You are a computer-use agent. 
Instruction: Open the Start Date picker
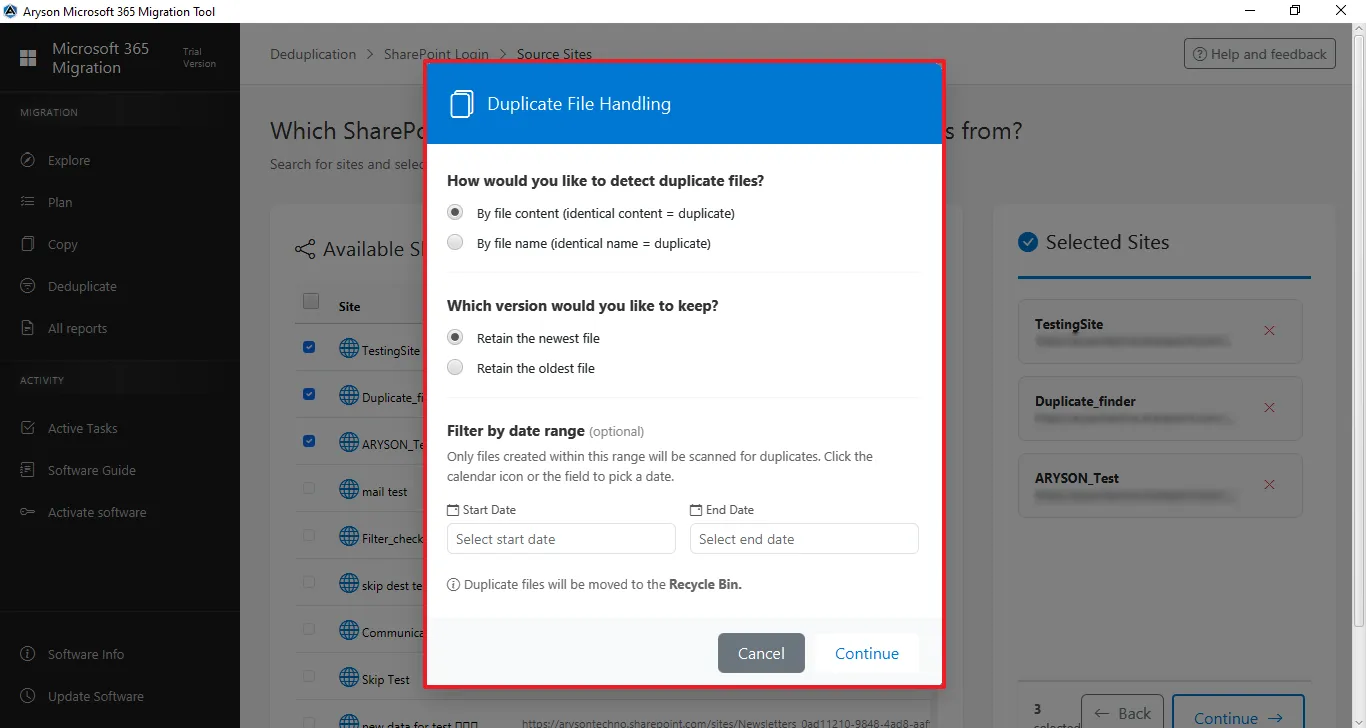pyautogui.click(x=560, y=538)
